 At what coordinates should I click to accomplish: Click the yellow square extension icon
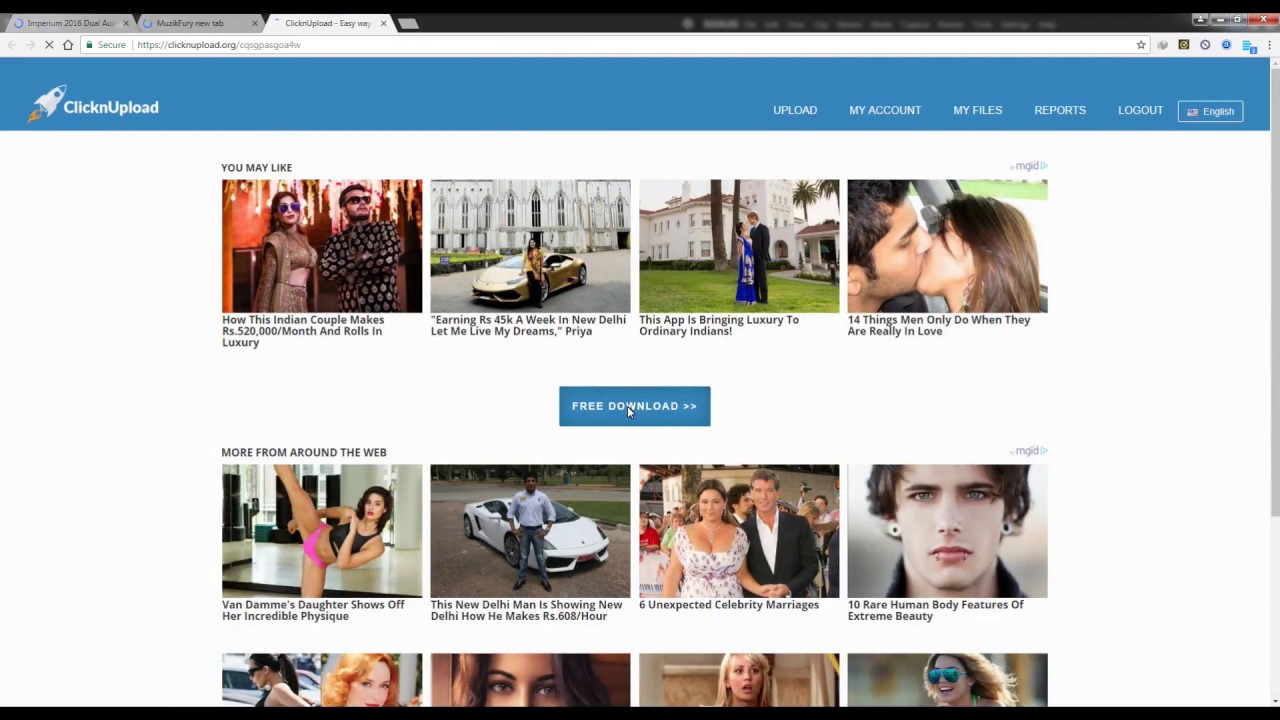coord(1184,45)
